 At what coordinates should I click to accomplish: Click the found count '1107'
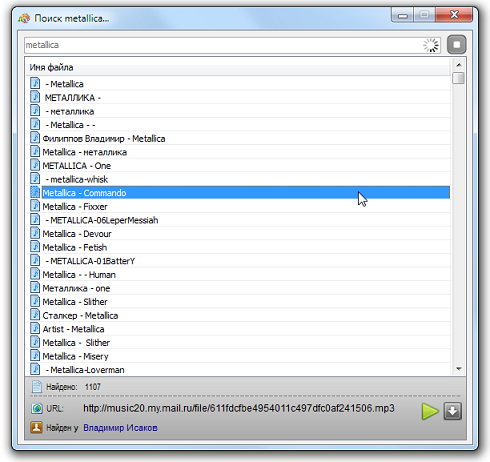click(x=93, y=387)
